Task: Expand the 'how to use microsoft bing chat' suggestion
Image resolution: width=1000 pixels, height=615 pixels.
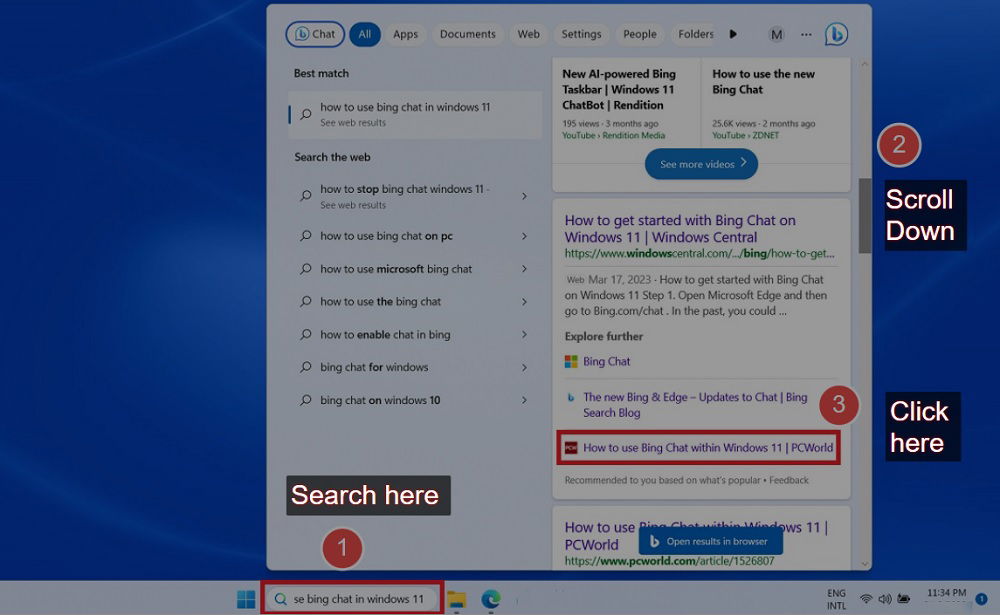Action: (x=525, y=268)
